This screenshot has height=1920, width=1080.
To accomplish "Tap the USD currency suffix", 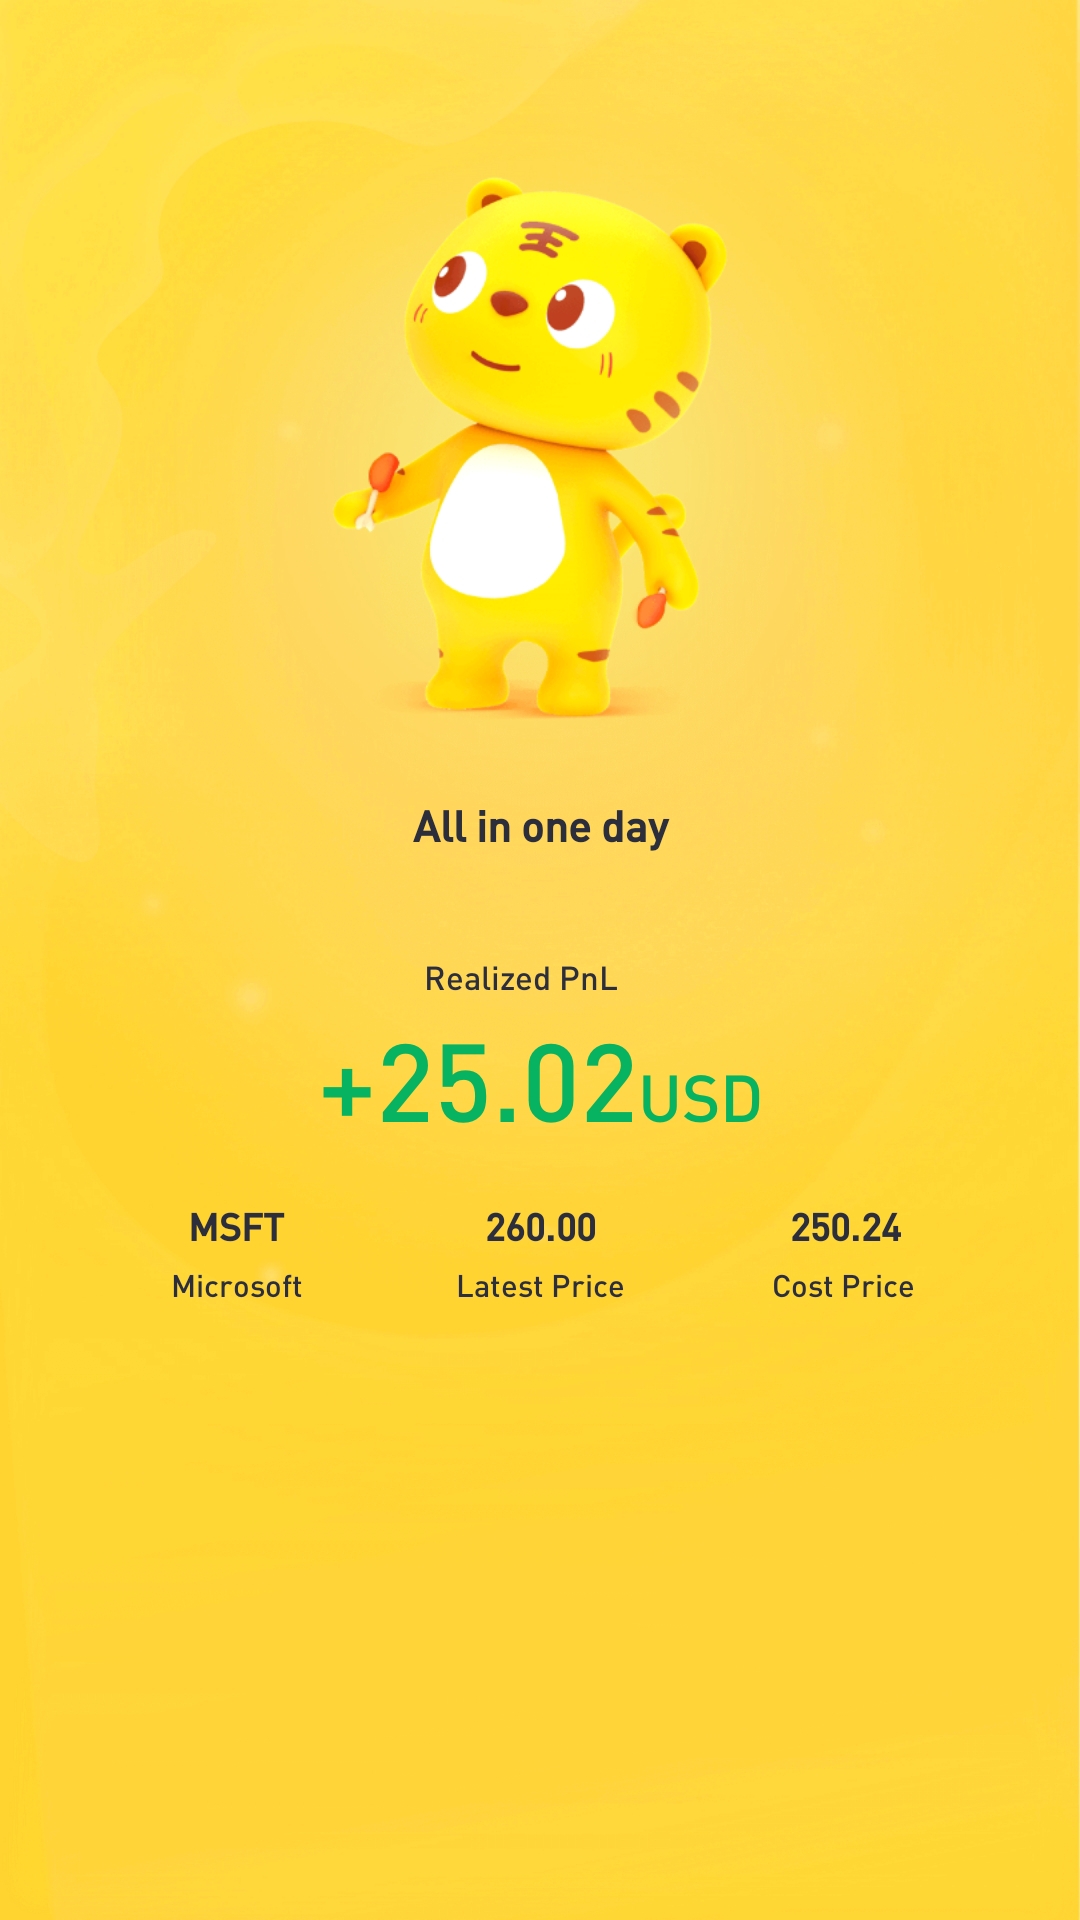I will point(701,1099).
